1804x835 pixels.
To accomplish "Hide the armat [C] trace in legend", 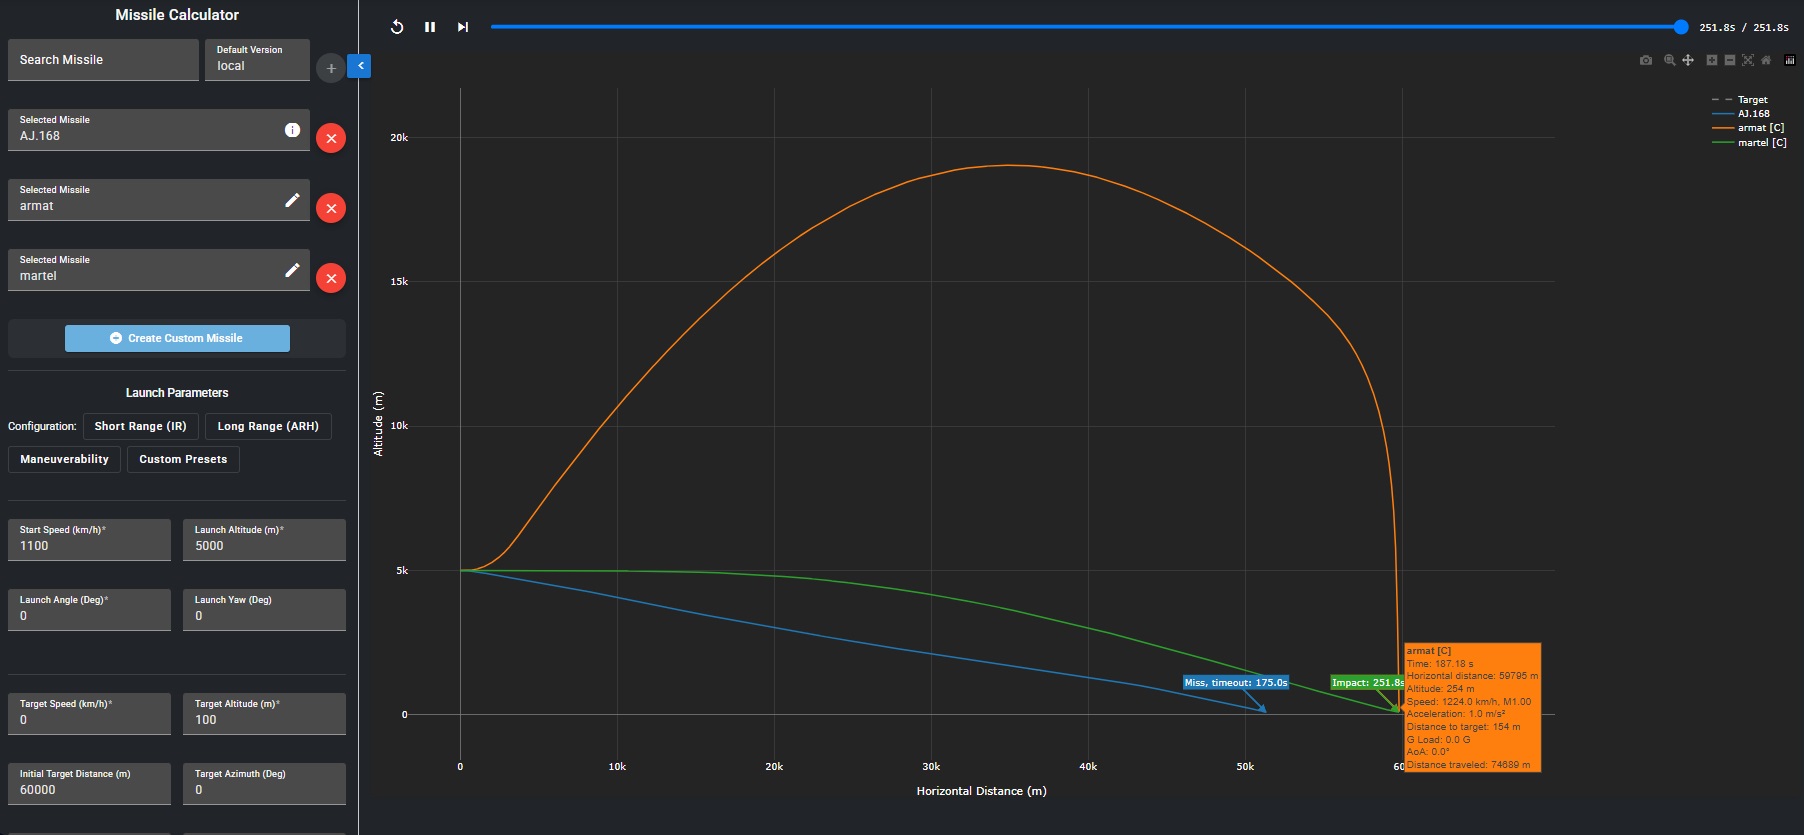I will click(1759, 128).
